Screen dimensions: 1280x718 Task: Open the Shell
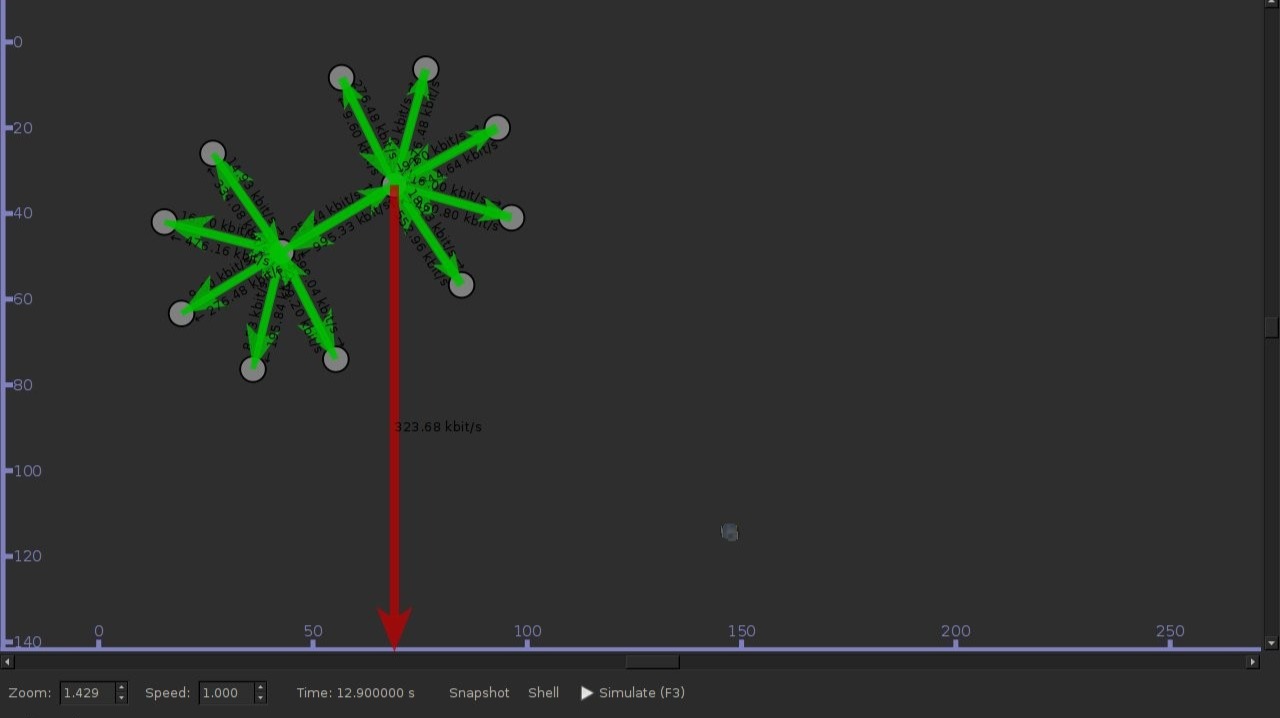[x=543, y=692]
